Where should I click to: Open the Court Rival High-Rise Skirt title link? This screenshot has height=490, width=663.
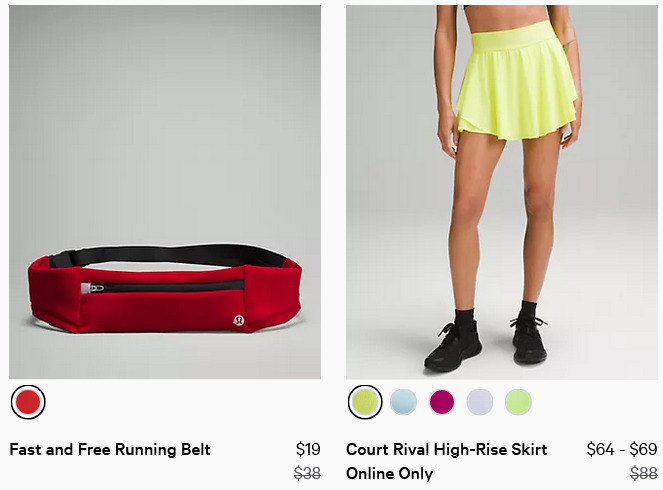tap(447, 449)
